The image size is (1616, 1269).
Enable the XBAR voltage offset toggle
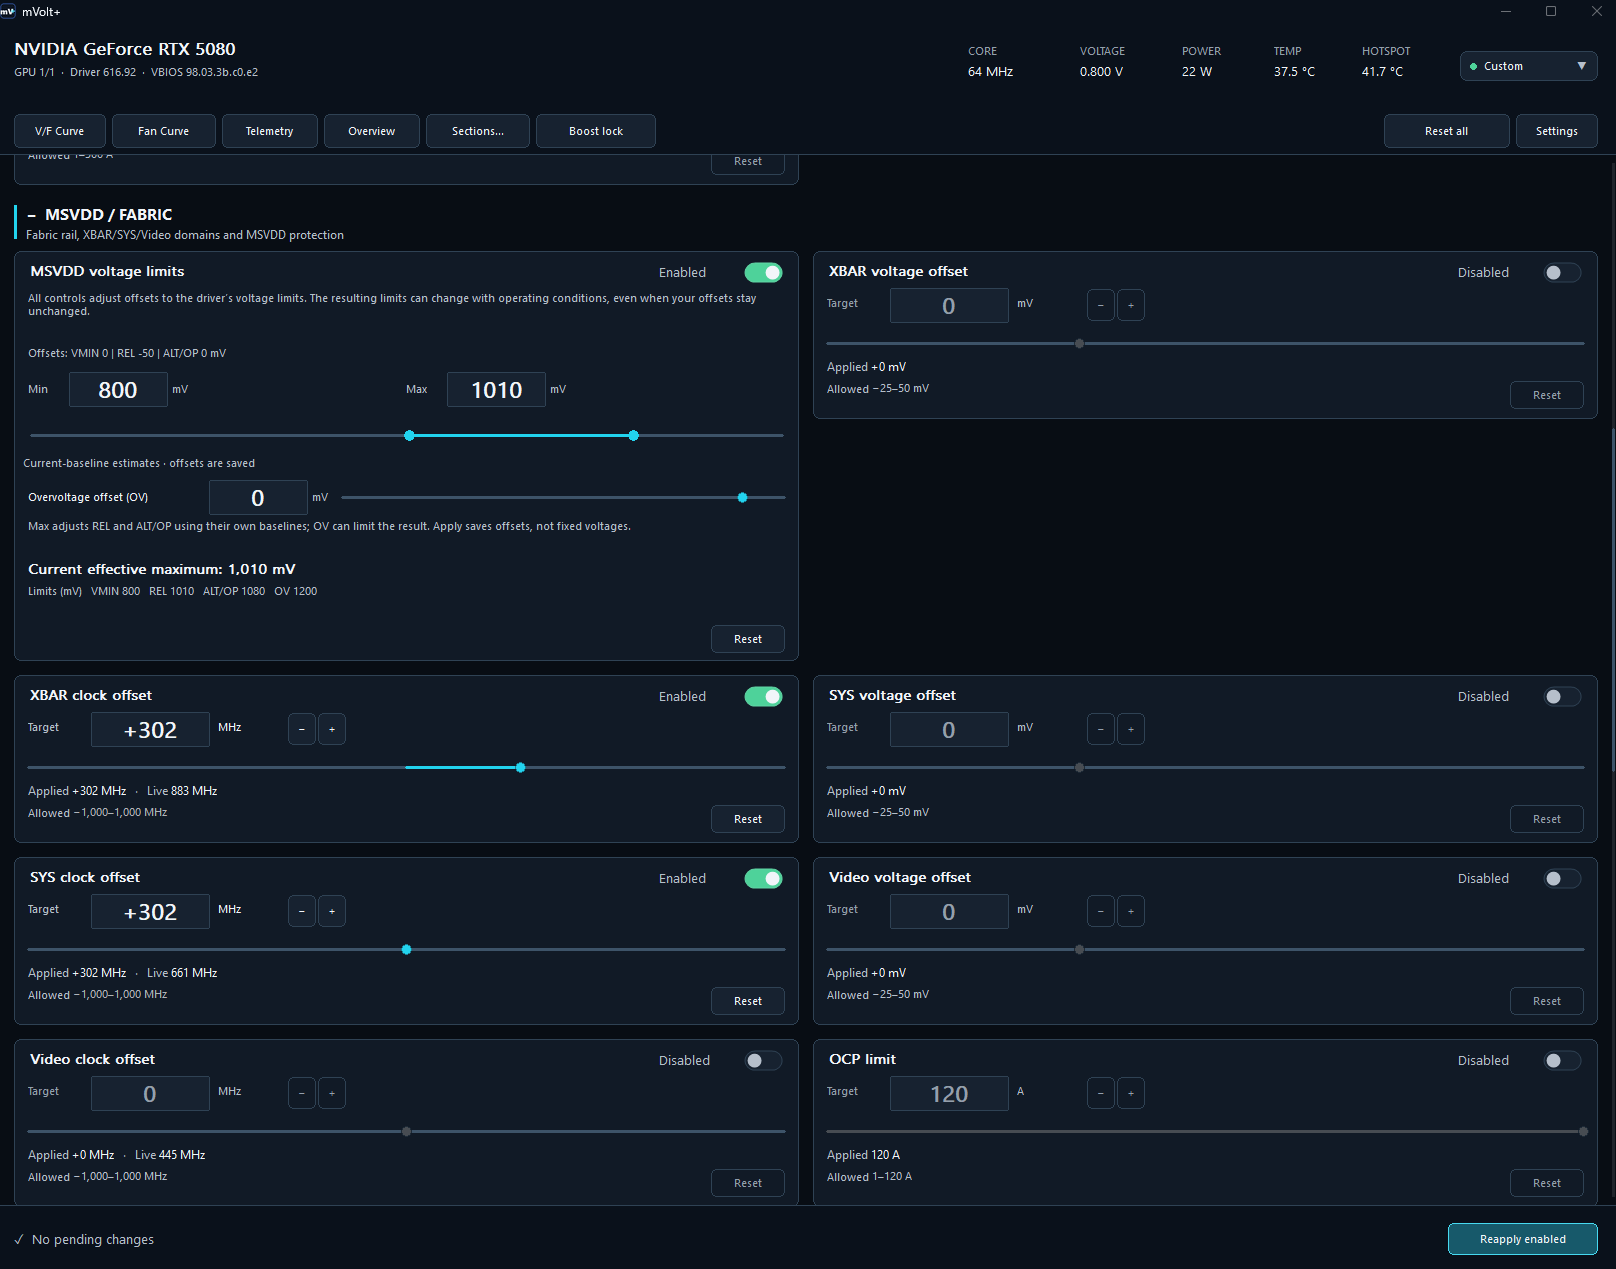[1563, 272]
